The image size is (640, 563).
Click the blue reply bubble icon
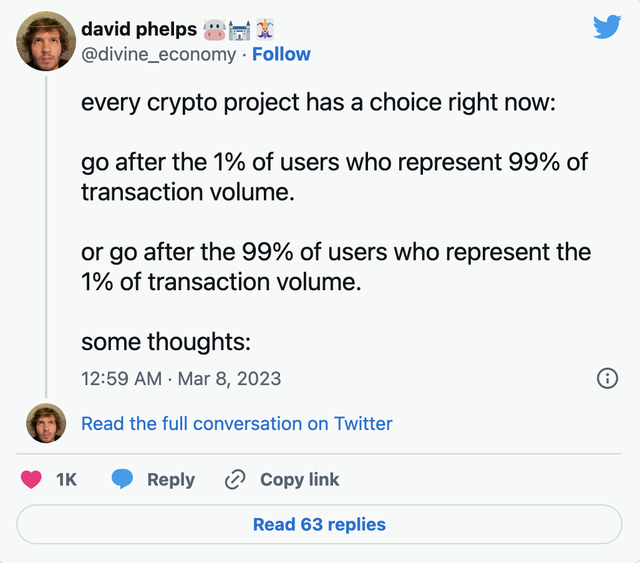click(x=122, y=480)
